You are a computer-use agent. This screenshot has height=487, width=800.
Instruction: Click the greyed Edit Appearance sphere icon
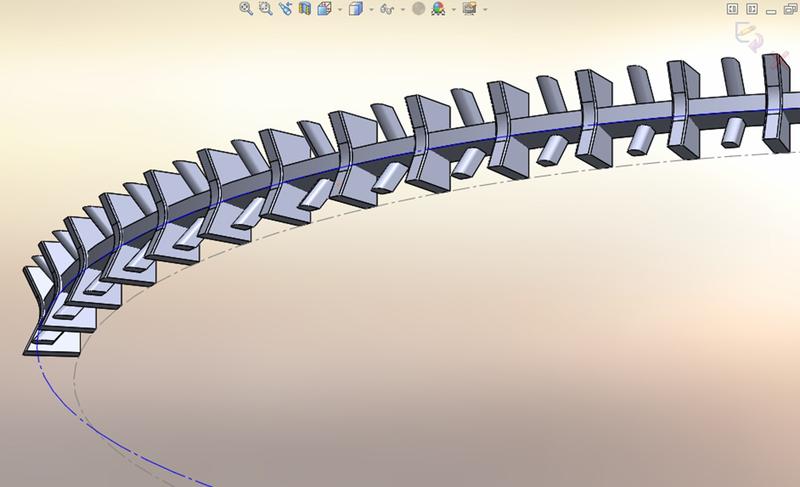pos(418,9)
